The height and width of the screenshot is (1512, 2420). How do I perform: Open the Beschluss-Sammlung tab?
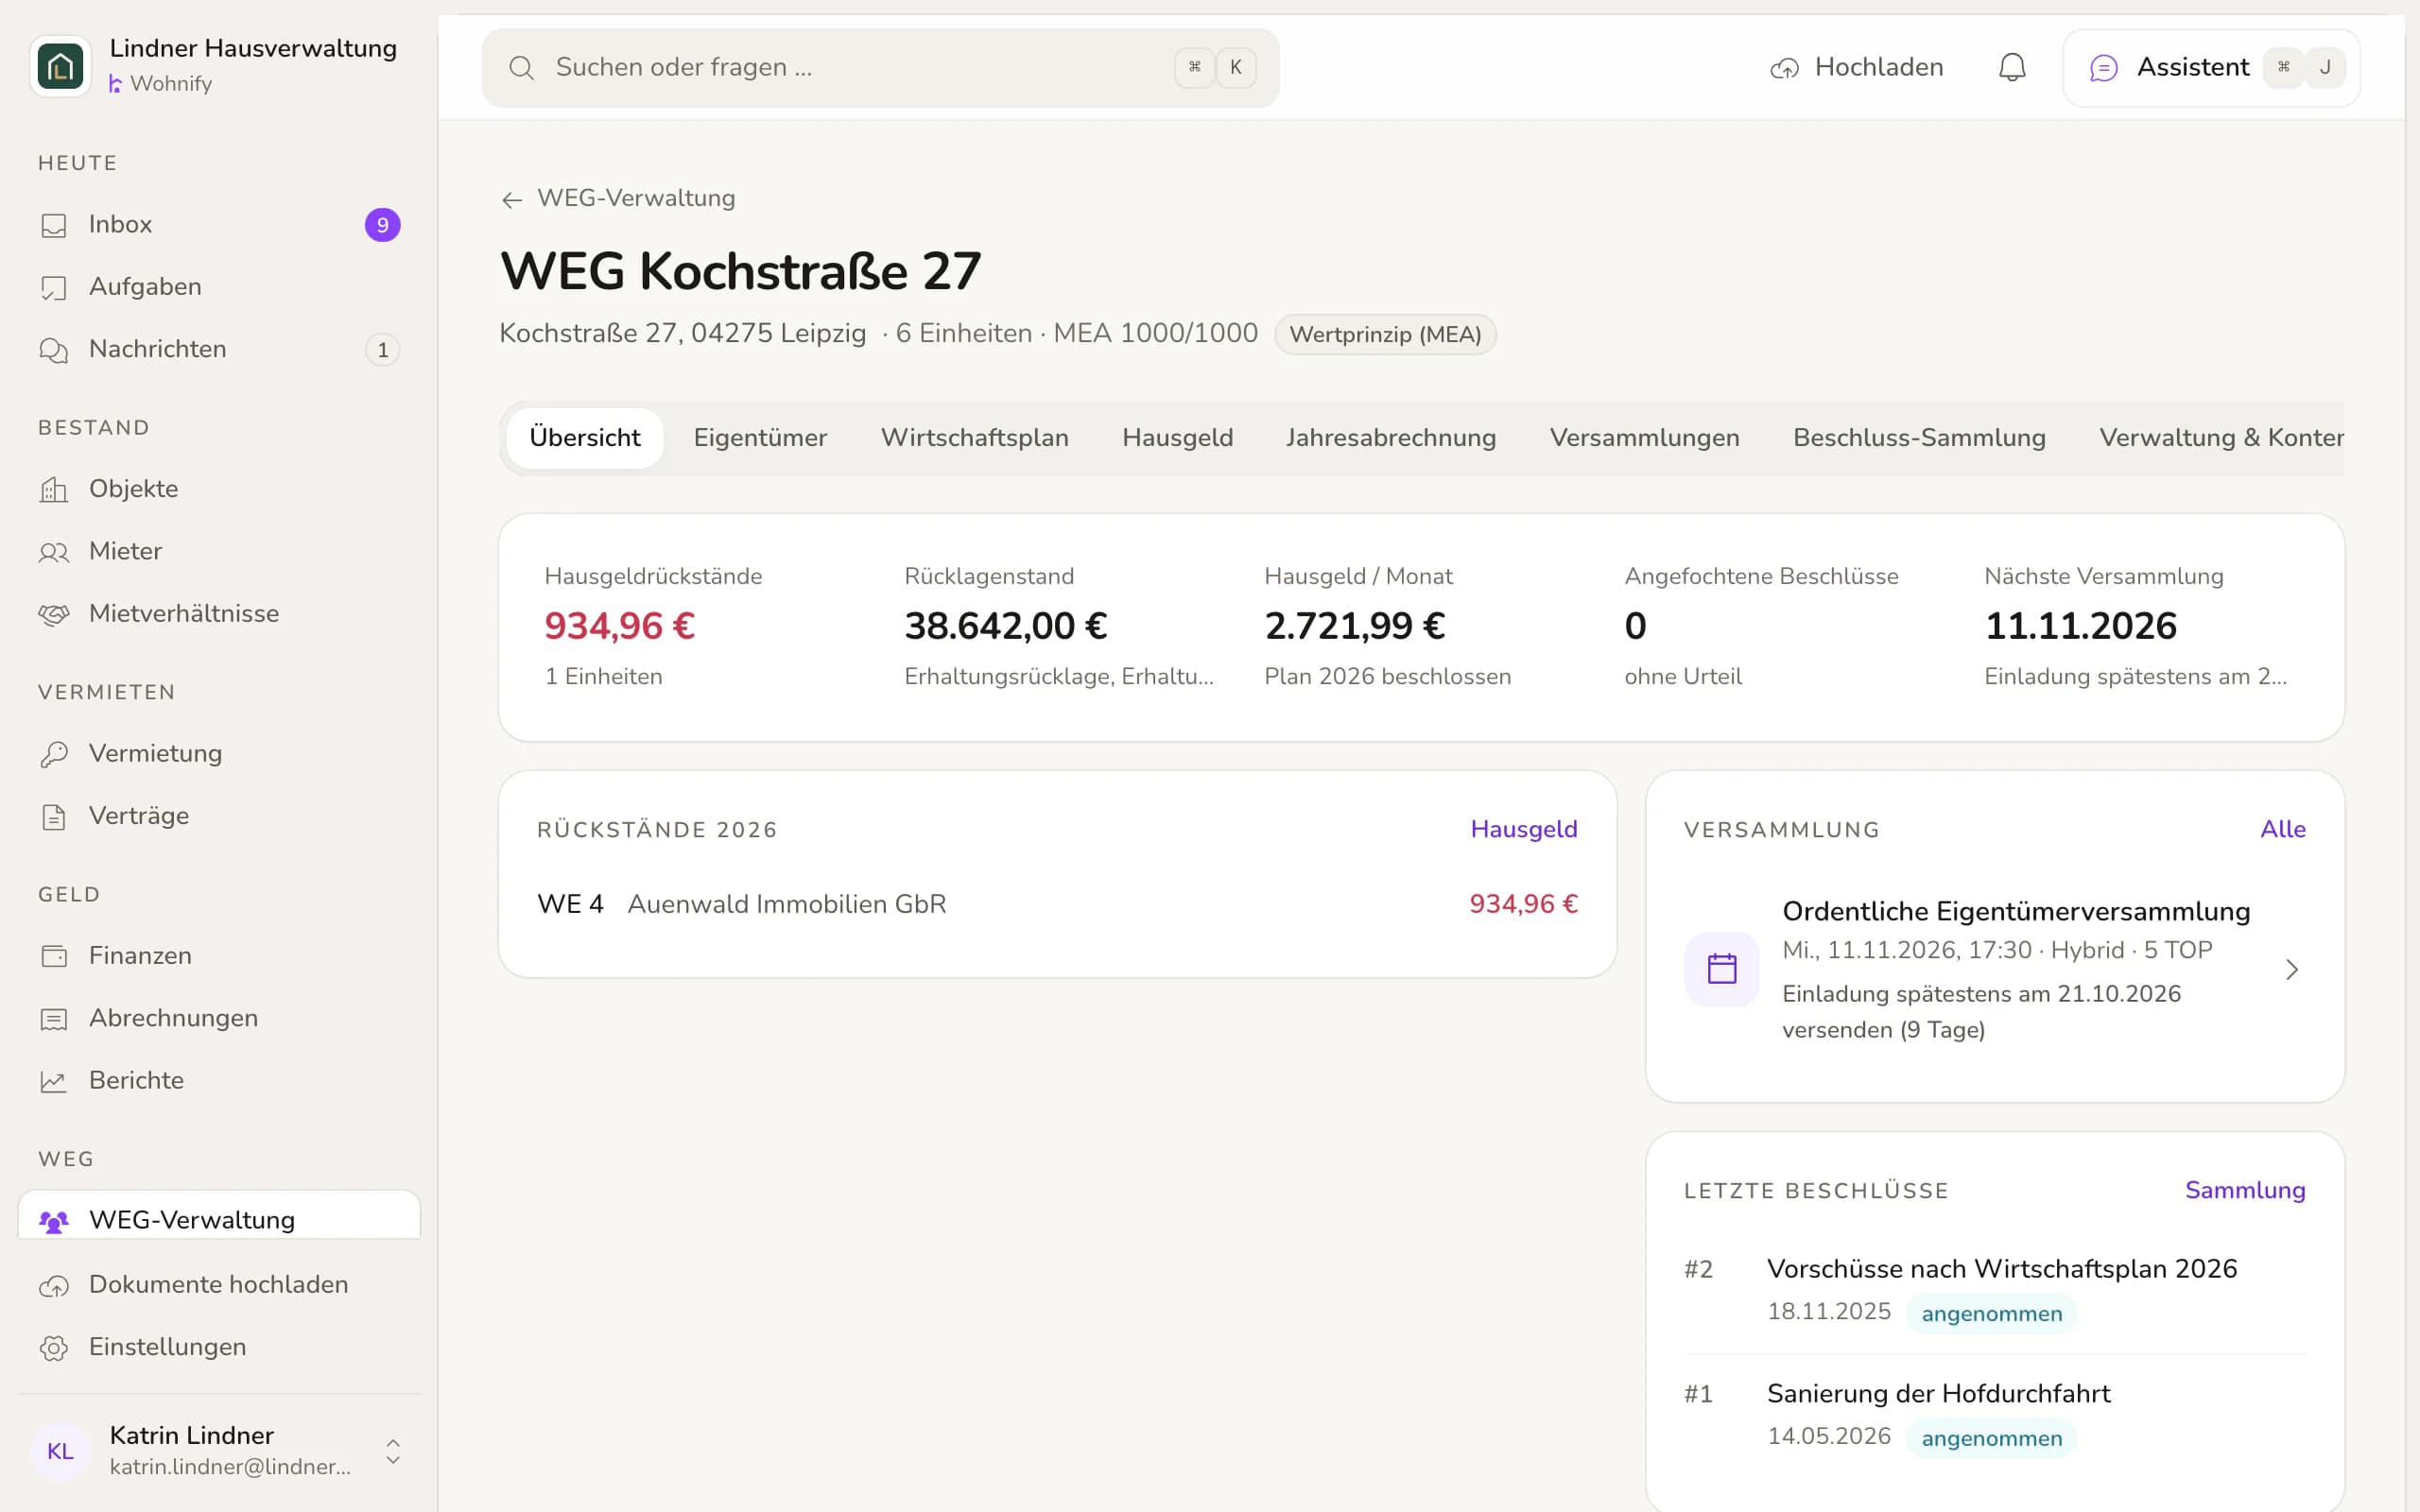1919,438
